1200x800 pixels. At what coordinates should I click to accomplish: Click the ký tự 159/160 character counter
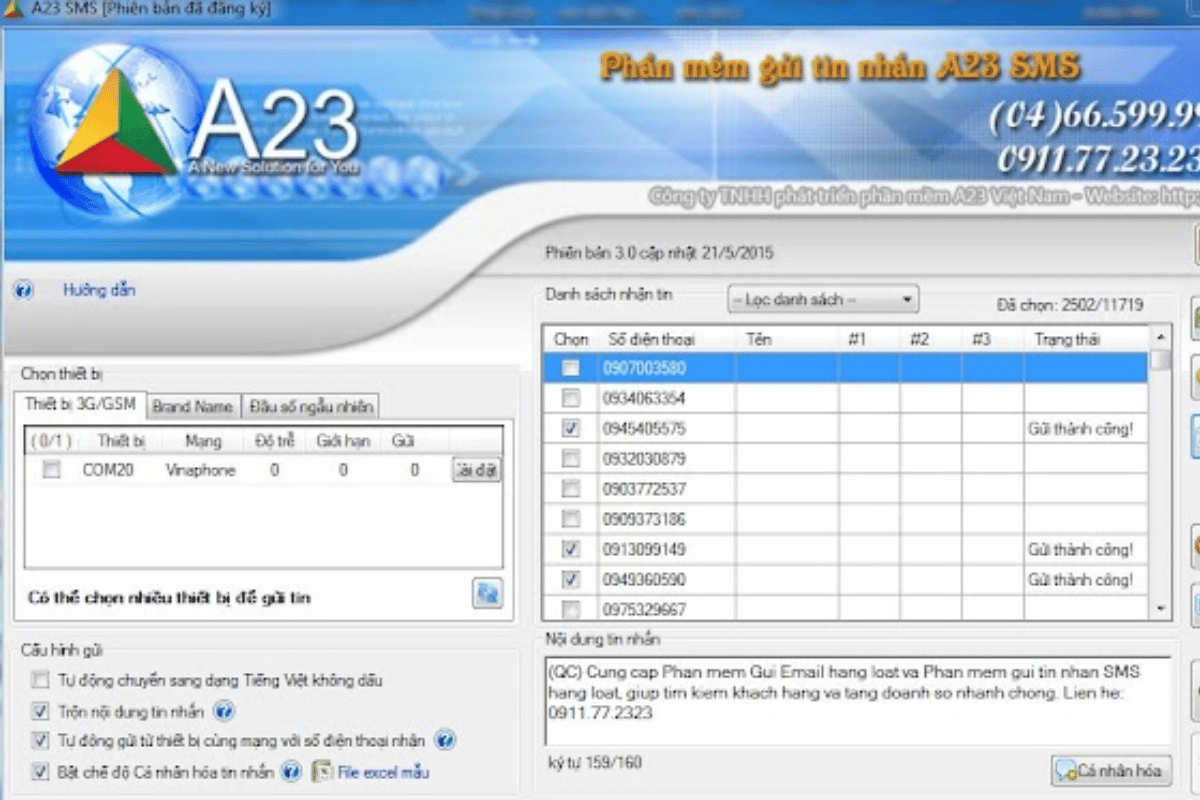(x=595, y=763)
